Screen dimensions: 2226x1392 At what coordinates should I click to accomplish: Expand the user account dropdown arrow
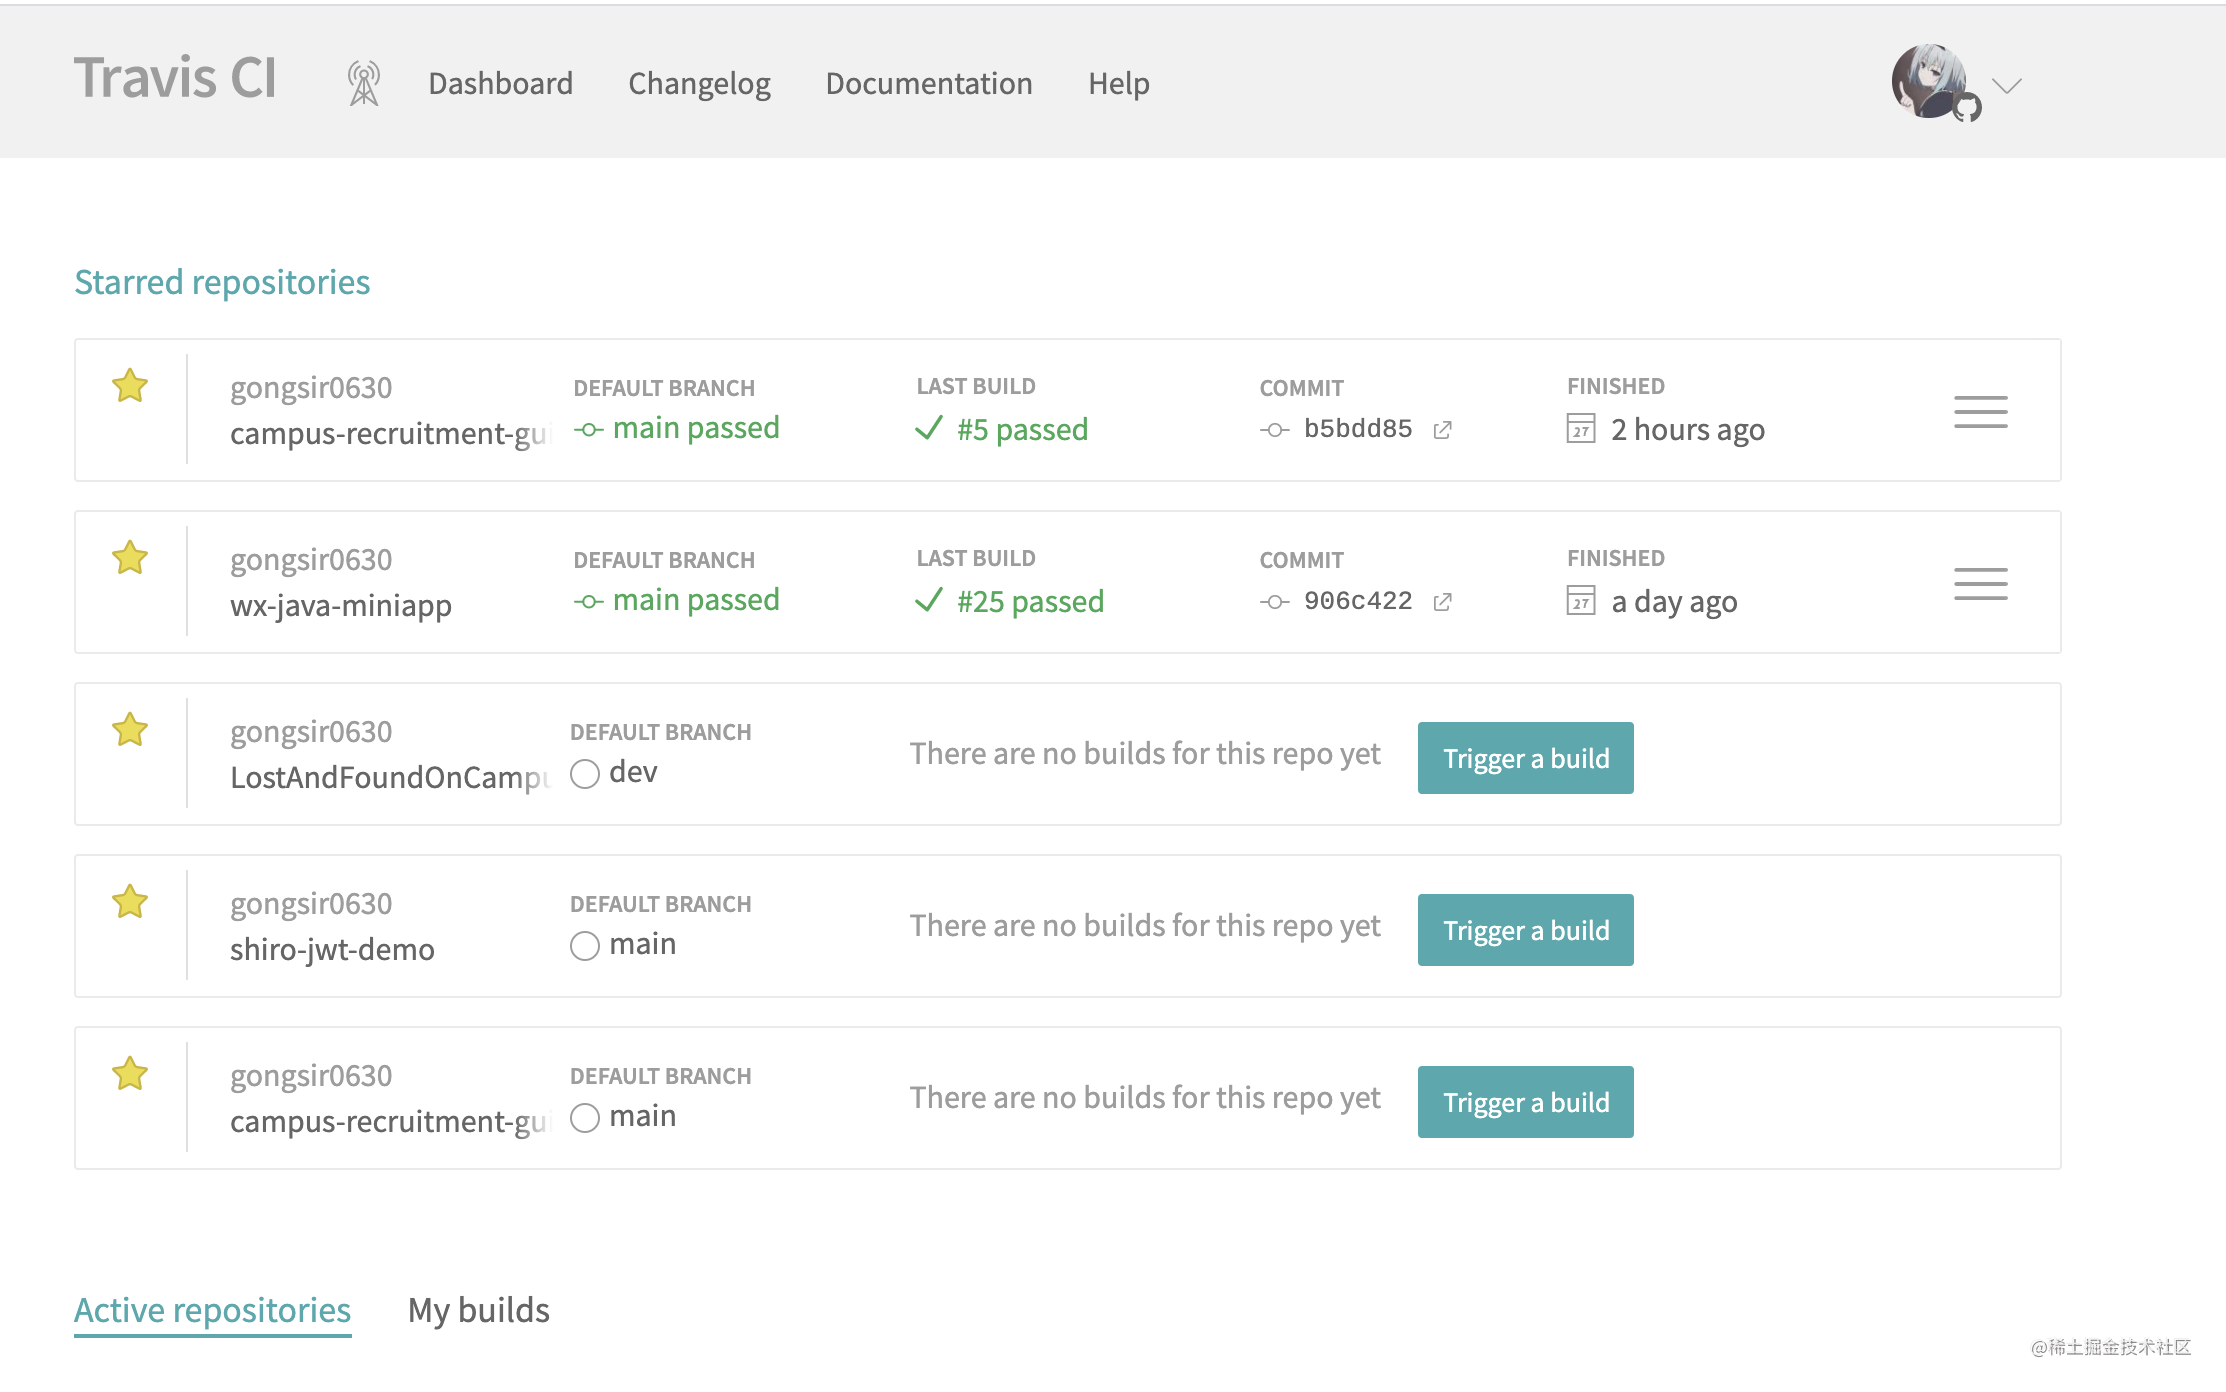(x=2006, y=85)
